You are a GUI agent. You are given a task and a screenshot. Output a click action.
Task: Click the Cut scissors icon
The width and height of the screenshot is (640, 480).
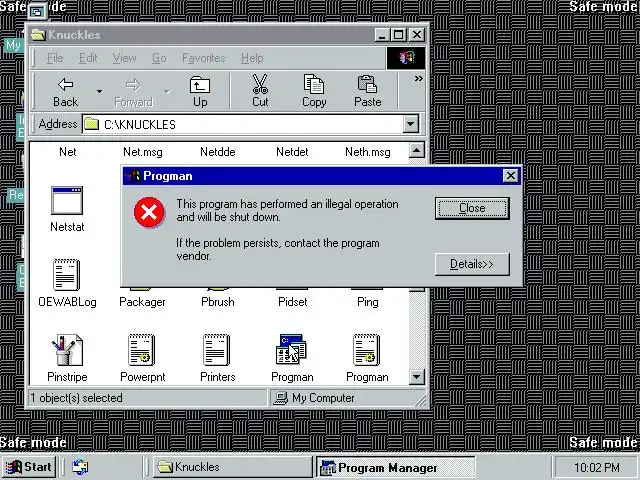click(x=260, y=84)
